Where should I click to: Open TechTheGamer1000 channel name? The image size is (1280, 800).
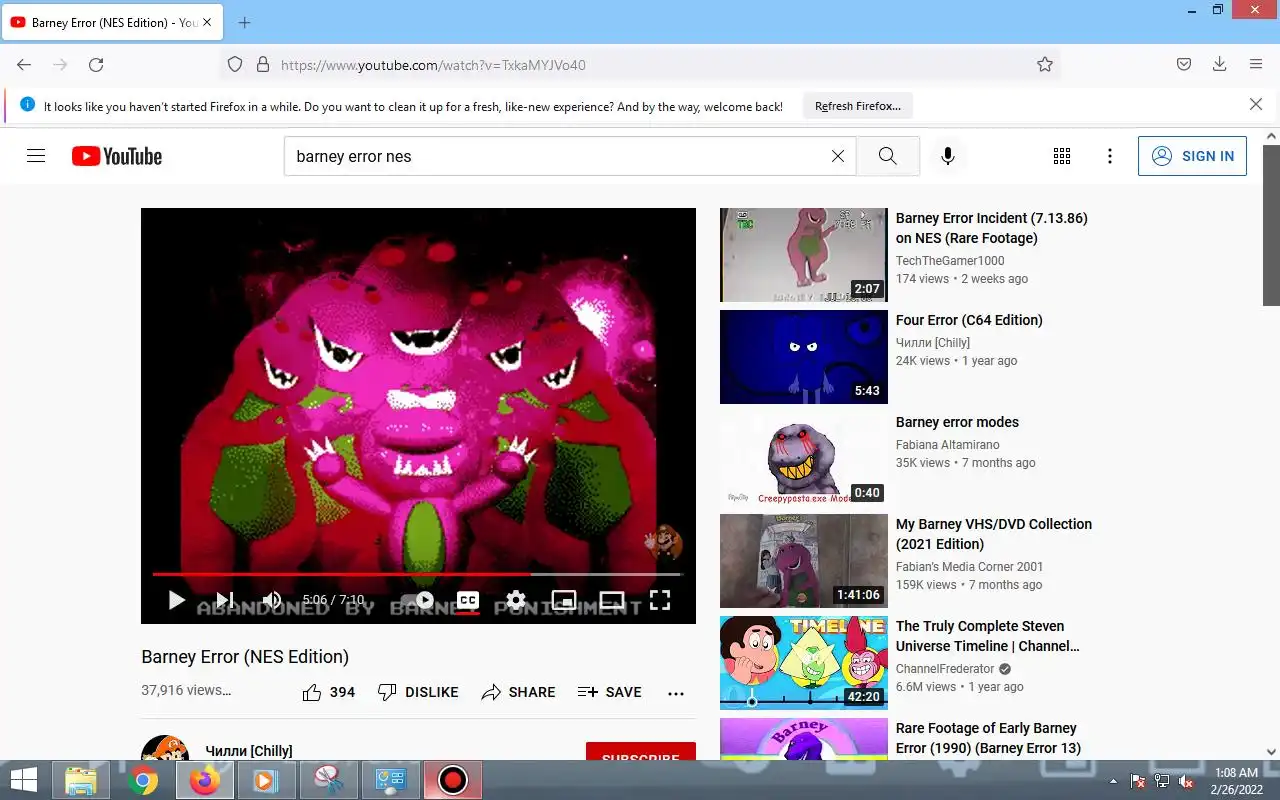tap(950, 261)
